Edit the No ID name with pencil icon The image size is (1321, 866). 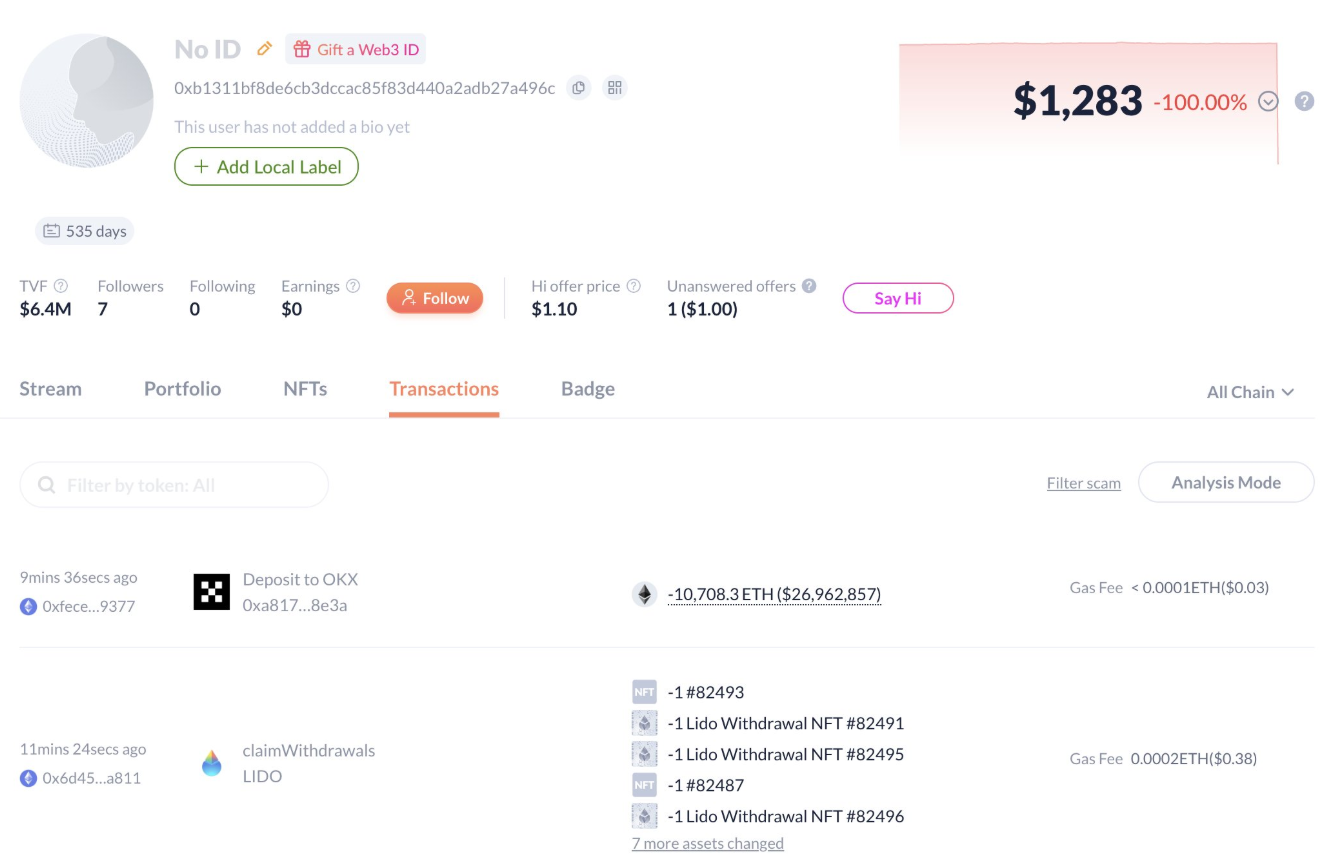[265, 49]
